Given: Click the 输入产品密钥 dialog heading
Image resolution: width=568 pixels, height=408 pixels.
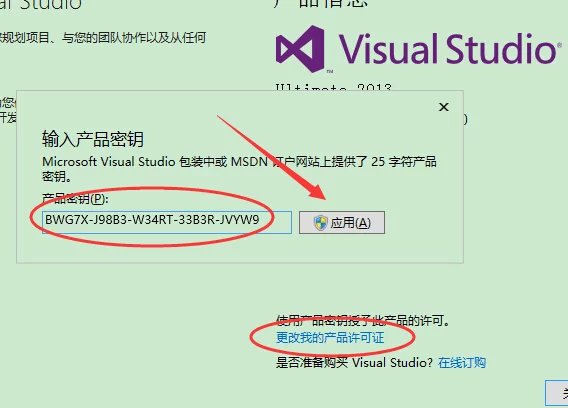Looking at the screenshot, I should (93, 139).
